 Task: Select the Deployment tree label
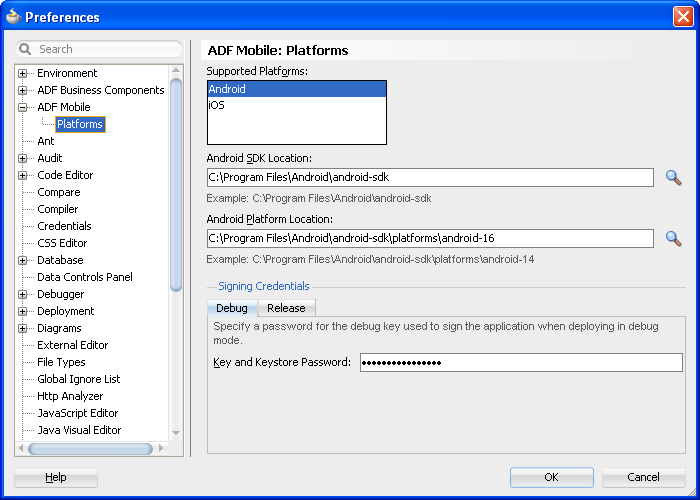tap(66, 311)
